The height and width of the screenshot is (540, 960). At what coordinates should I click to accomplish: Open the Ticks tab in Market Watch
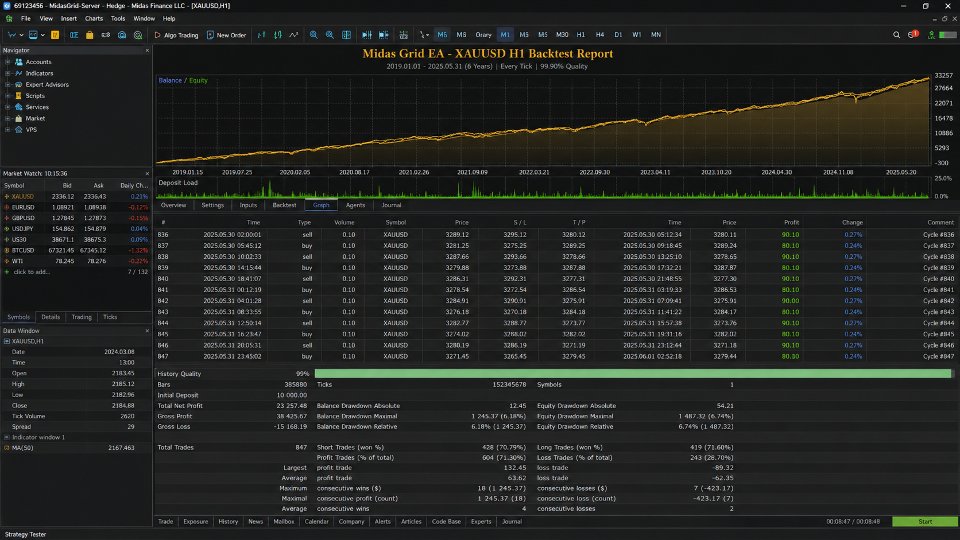click(x=110, y=317)
